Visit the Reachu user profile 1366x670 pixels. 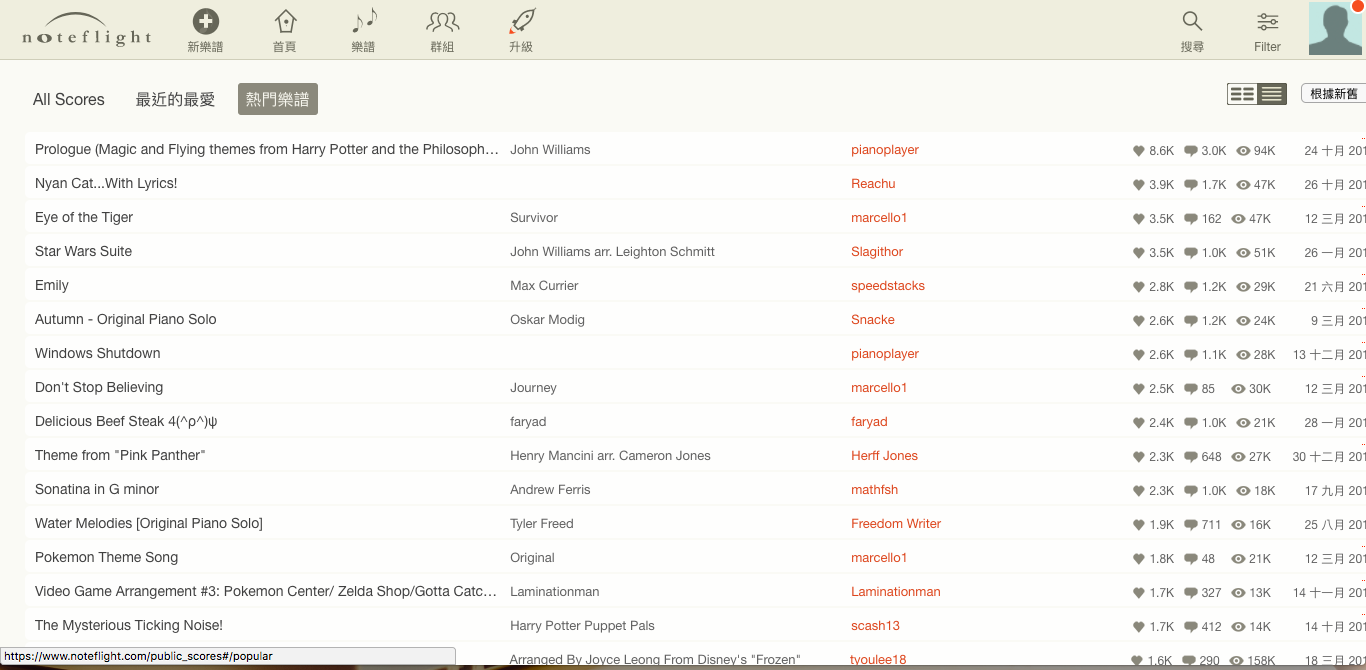(x=873, y=184)
